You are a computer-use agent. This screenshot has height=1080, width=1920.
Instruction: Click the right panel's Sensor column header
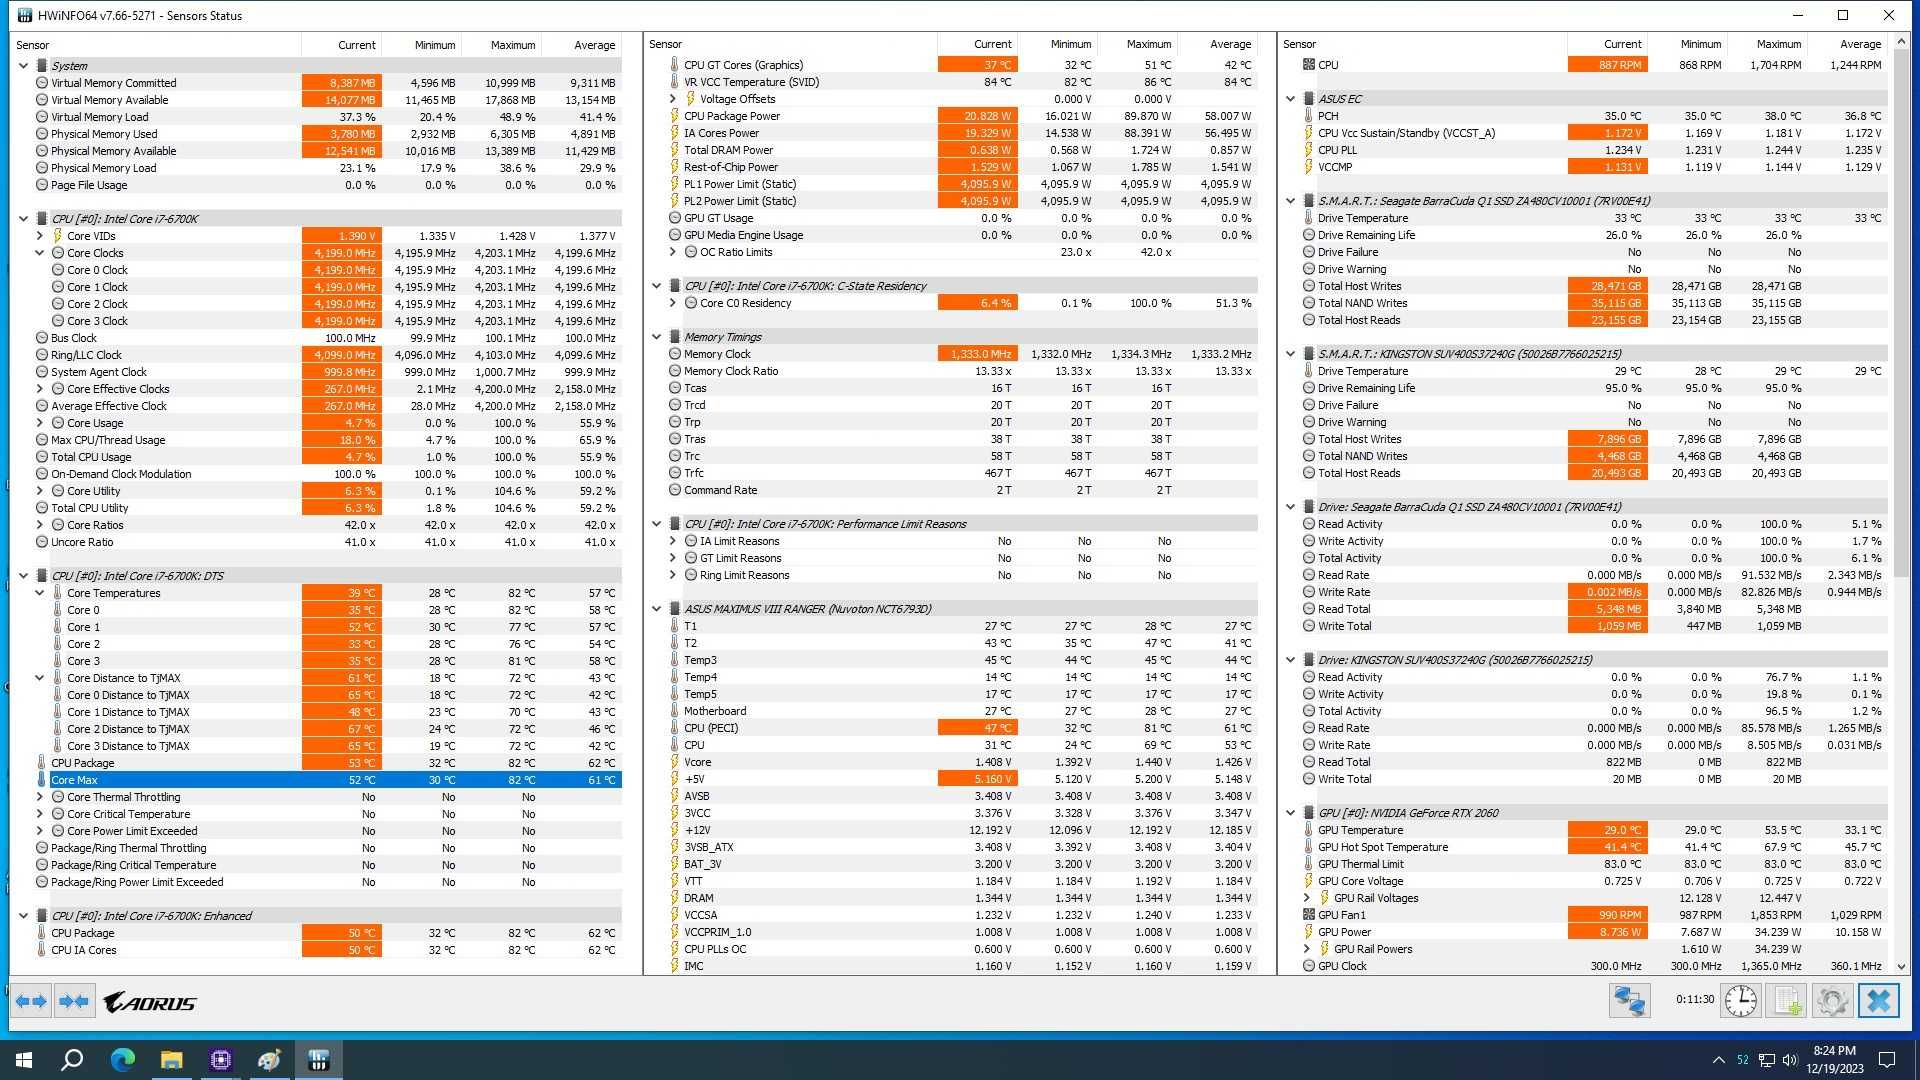[x=1422, y=44]
